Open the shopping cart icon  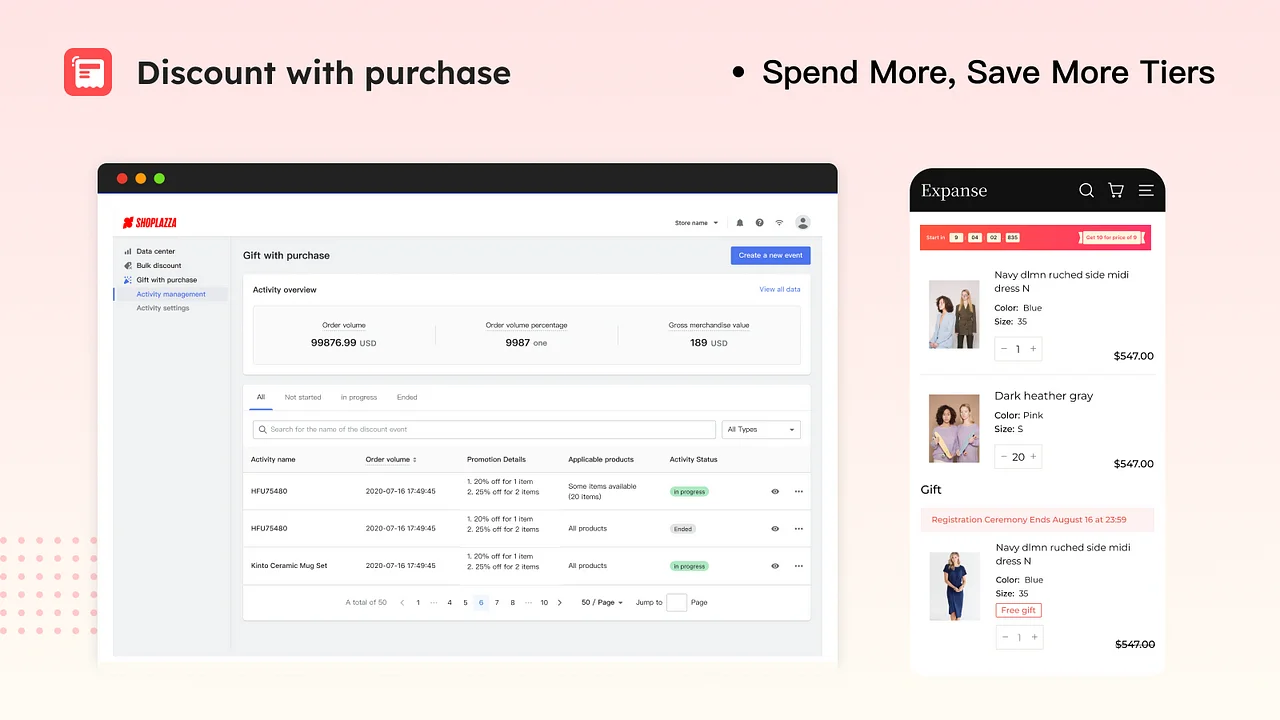point(1115,190)
